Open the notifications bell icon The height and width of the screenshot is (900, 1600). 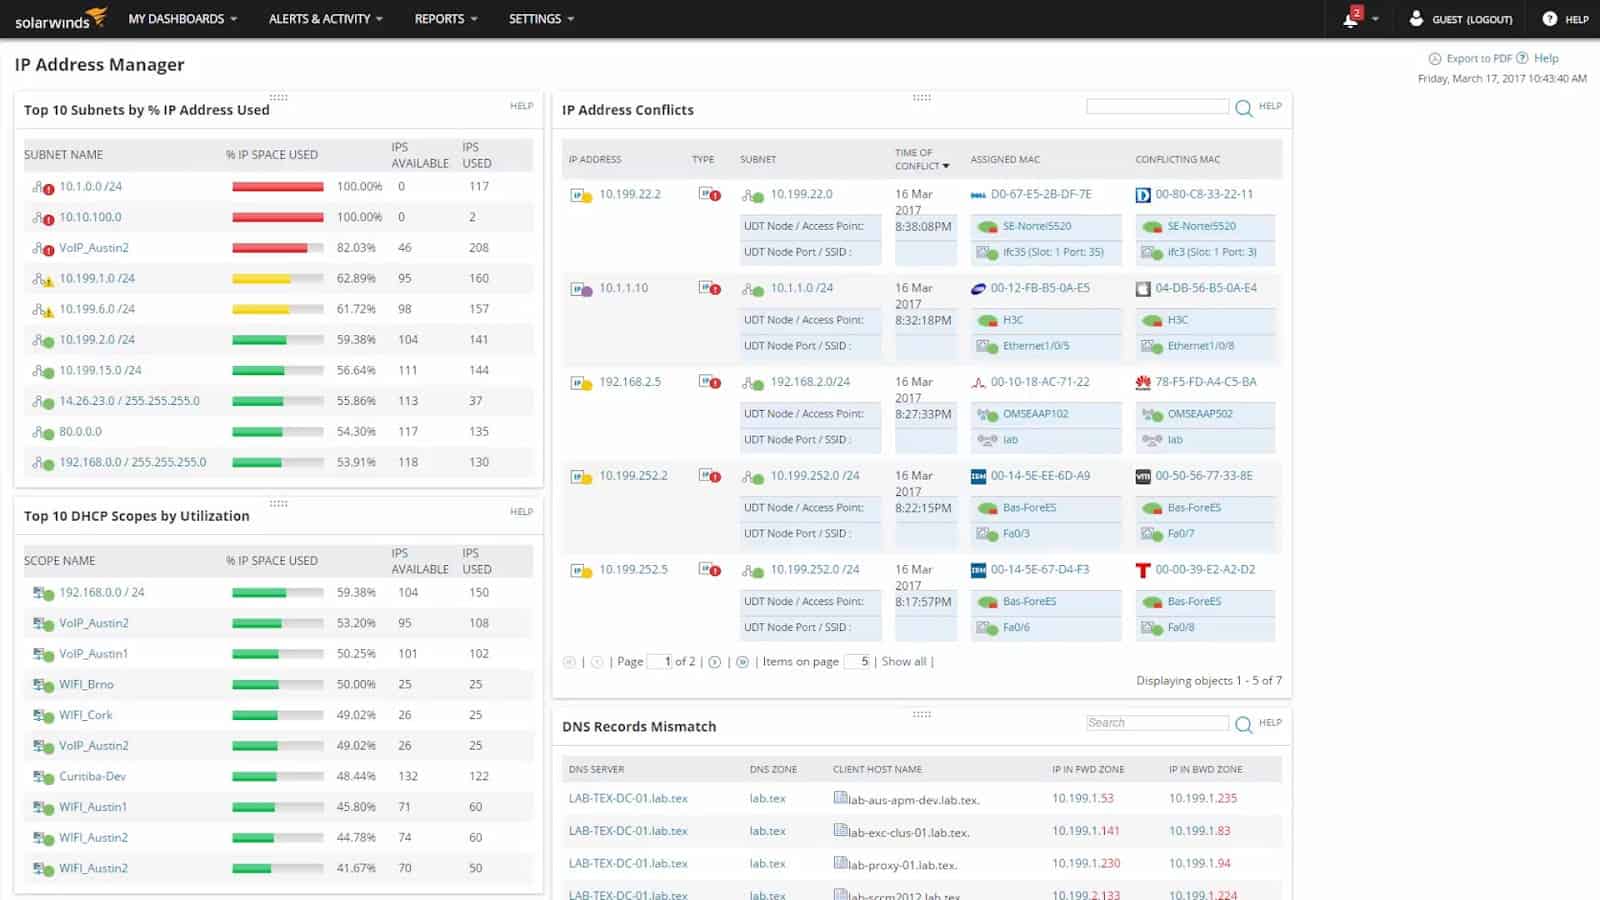[x=1350, y=19]
